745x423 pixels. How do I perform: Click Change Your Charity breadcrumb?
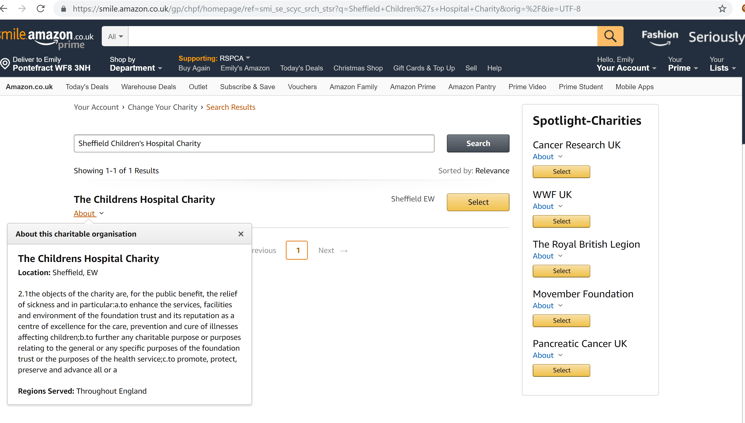[162, 107]
